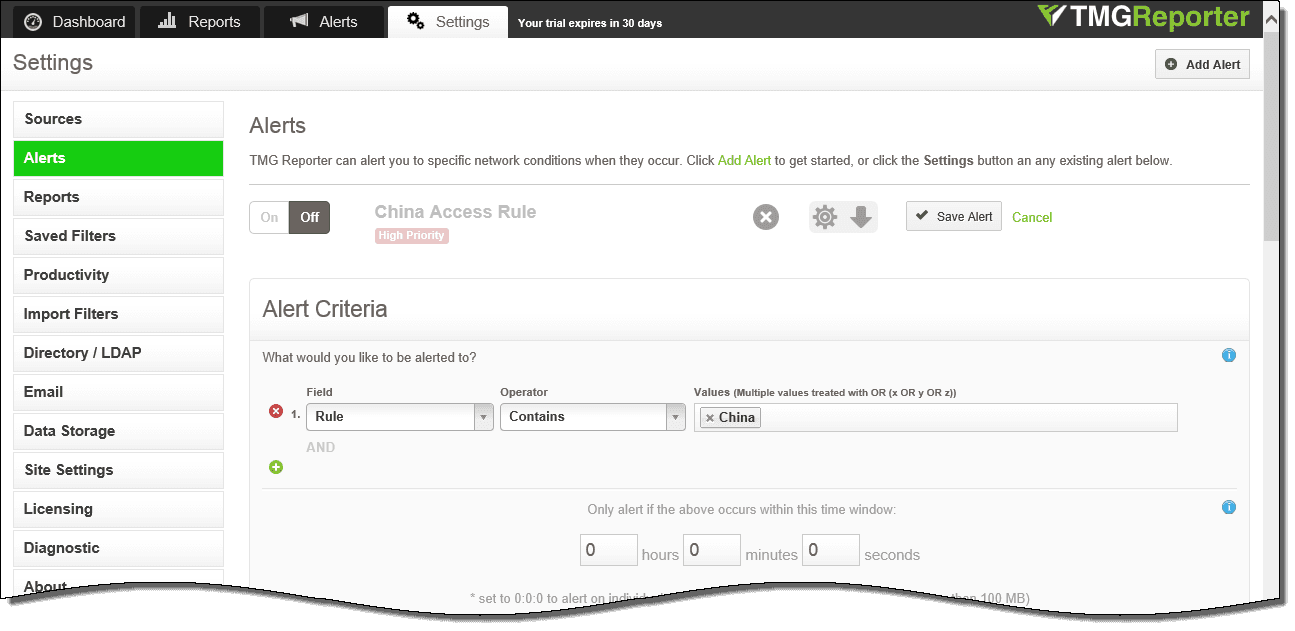Click the down arrow beside the gear
The image size is (1295, 631).
click(x=861, y=217)
